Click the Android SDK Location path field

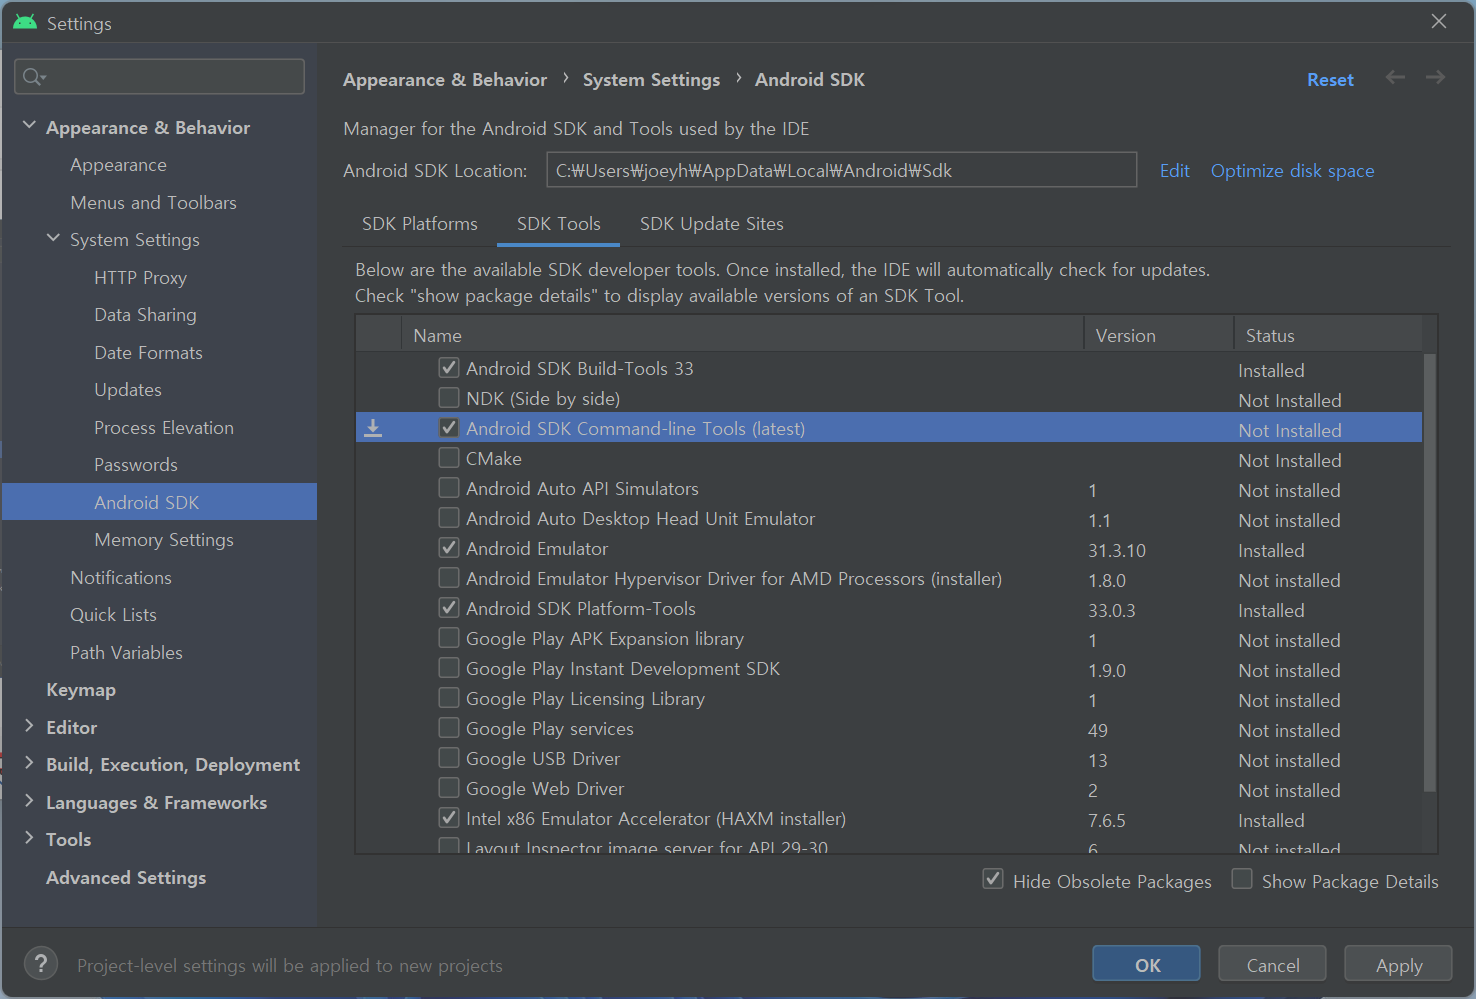tap(842, 170)
